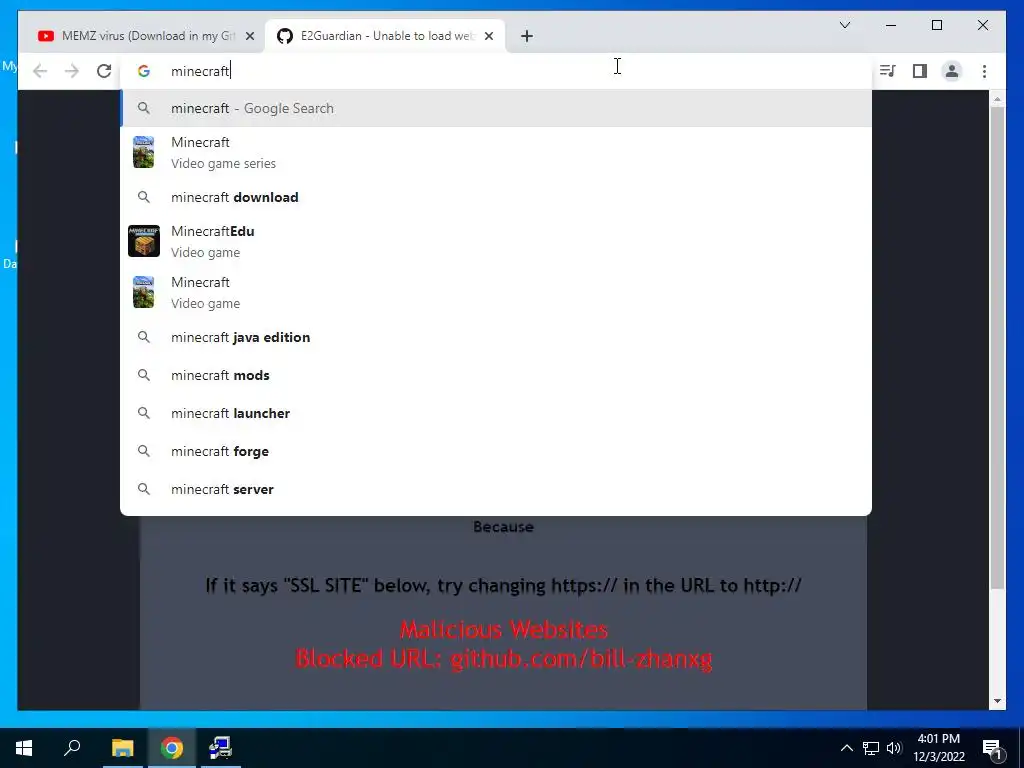Open the Chrome profile button
Screen dimensions: 1024x768
[952, 71]
